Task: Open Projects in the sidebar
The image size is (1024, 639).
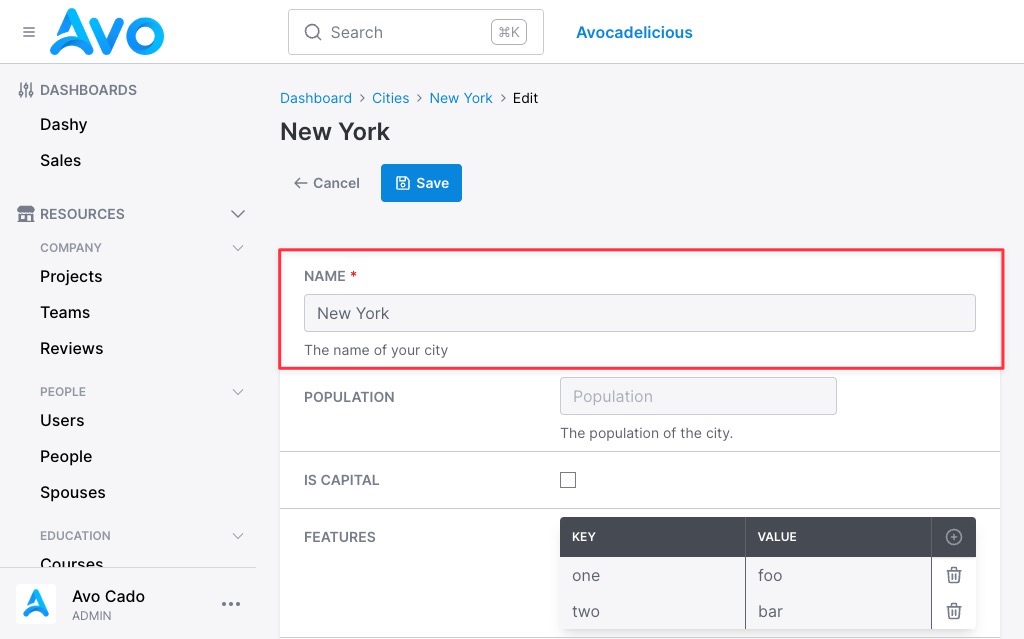Action: [x=71, y=276]
